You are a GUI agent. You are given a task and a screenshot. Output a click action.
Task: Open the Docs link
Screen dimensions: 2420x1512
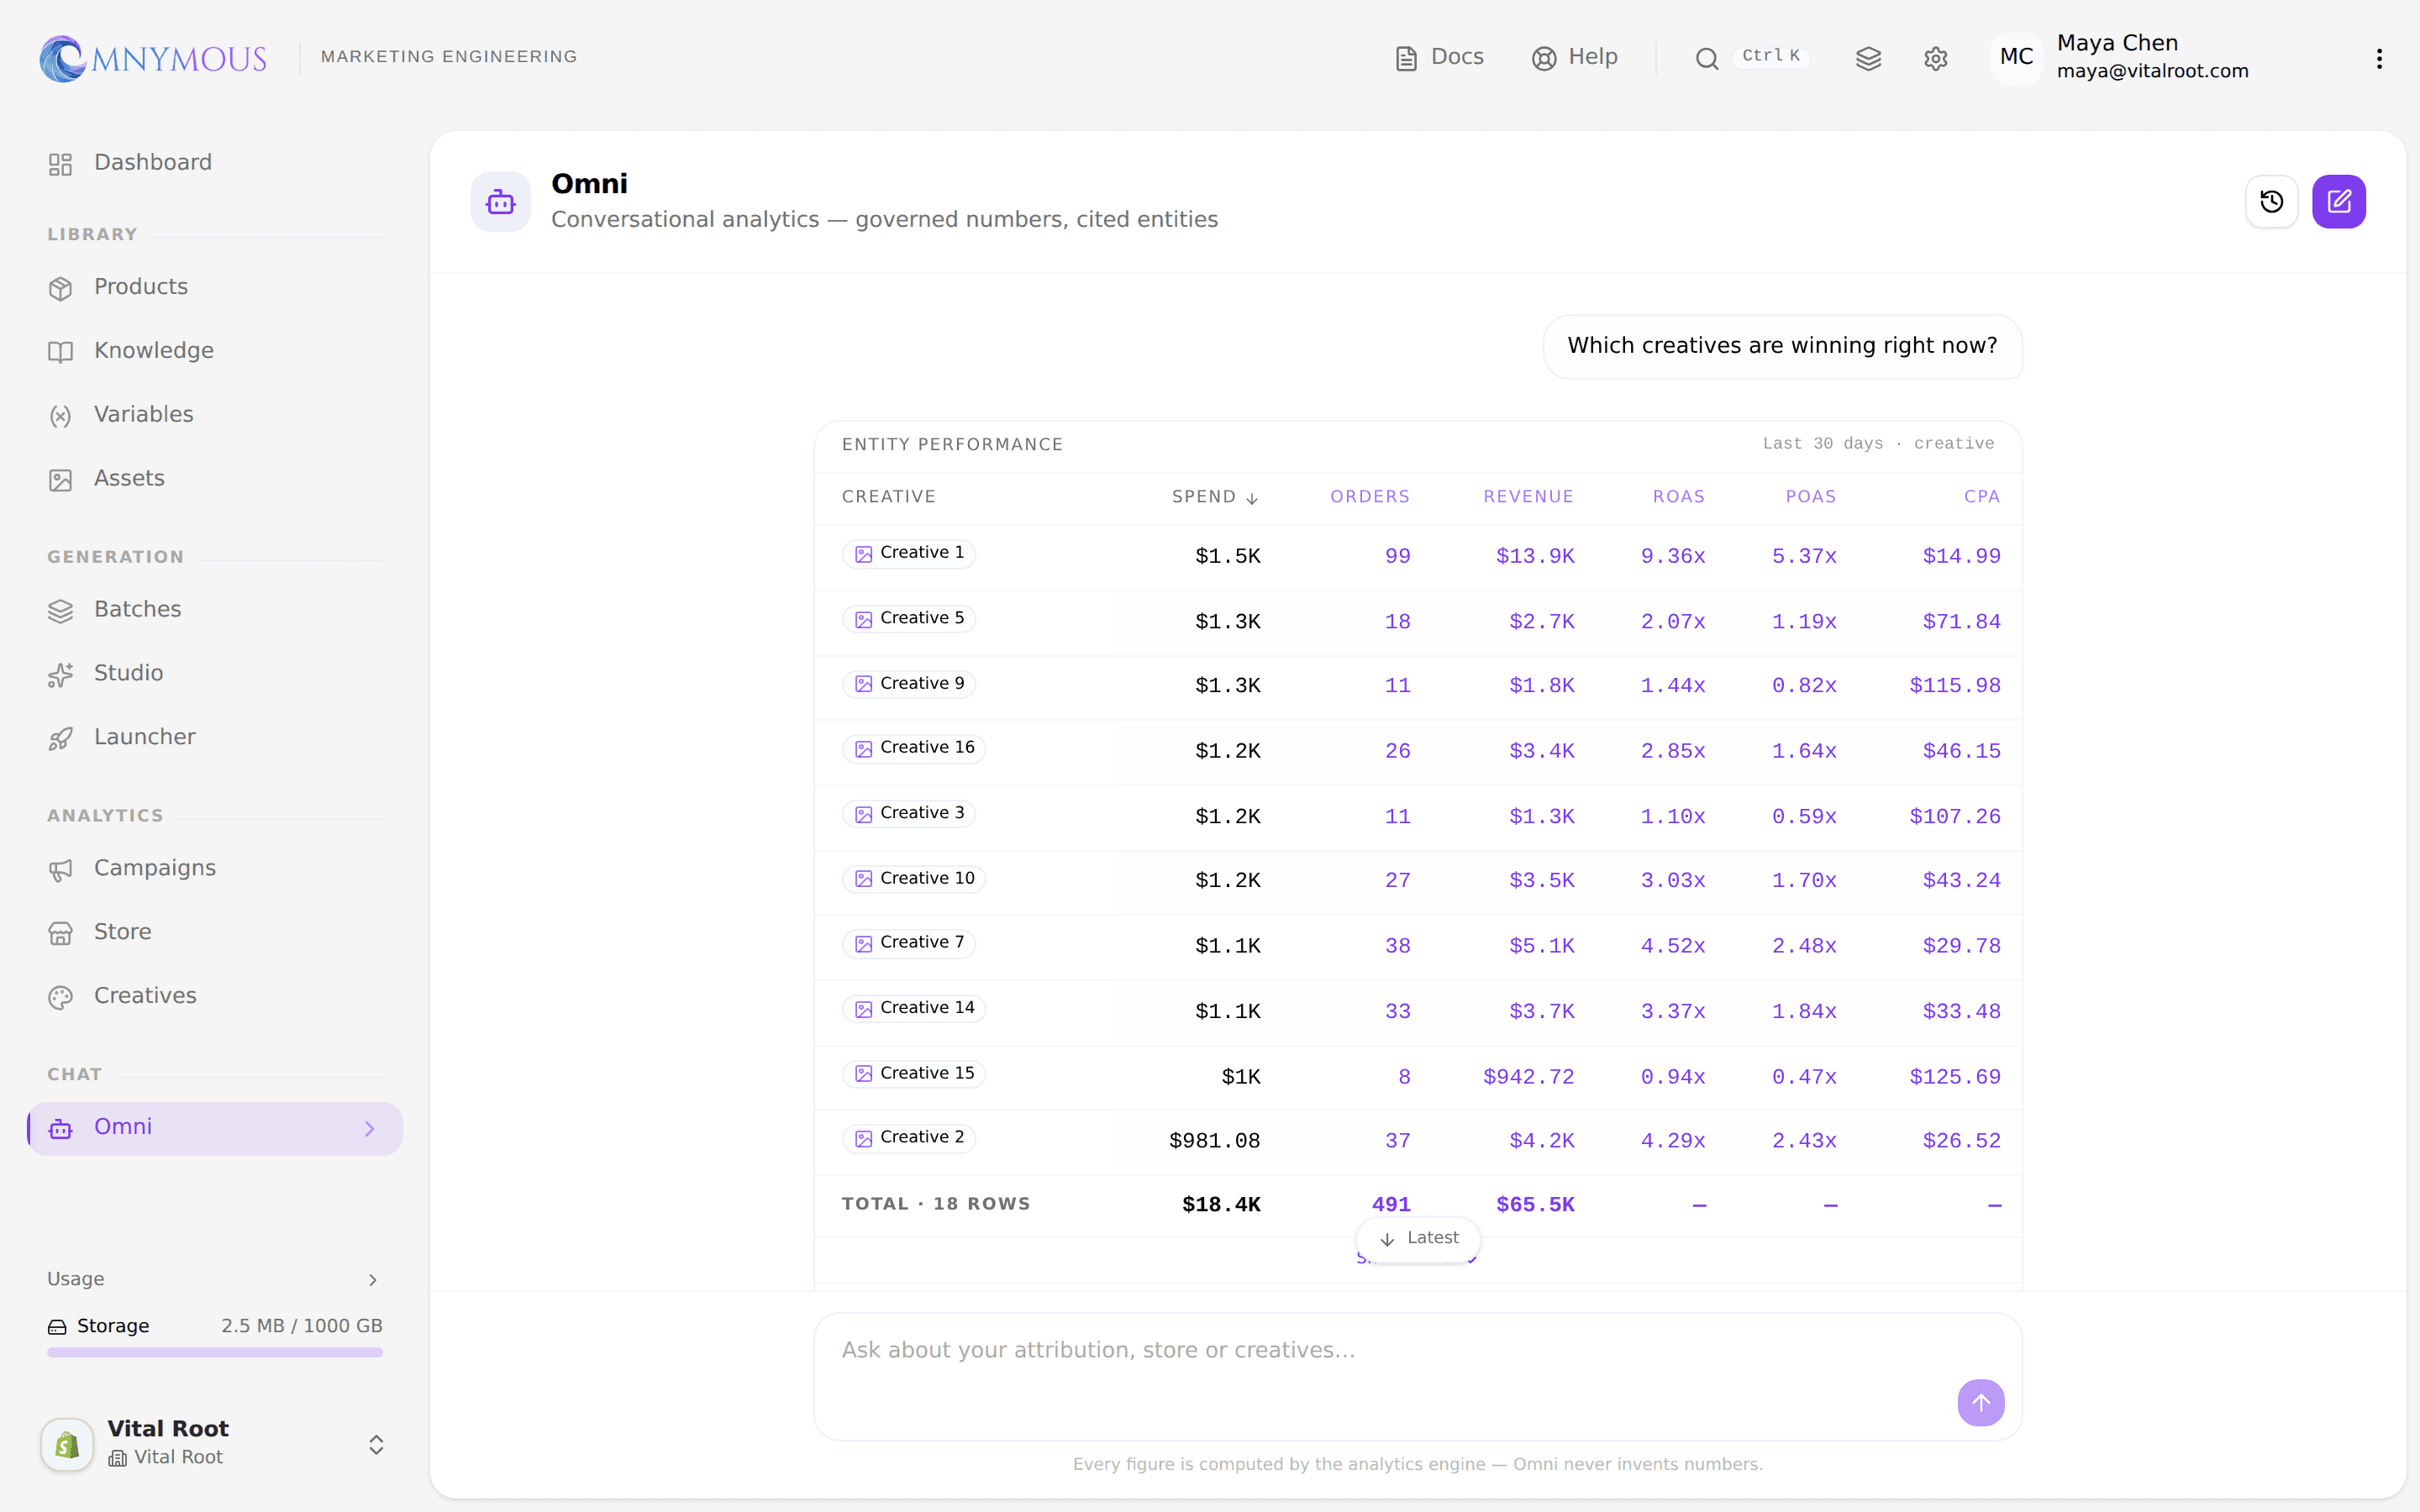click(1439, 57)
